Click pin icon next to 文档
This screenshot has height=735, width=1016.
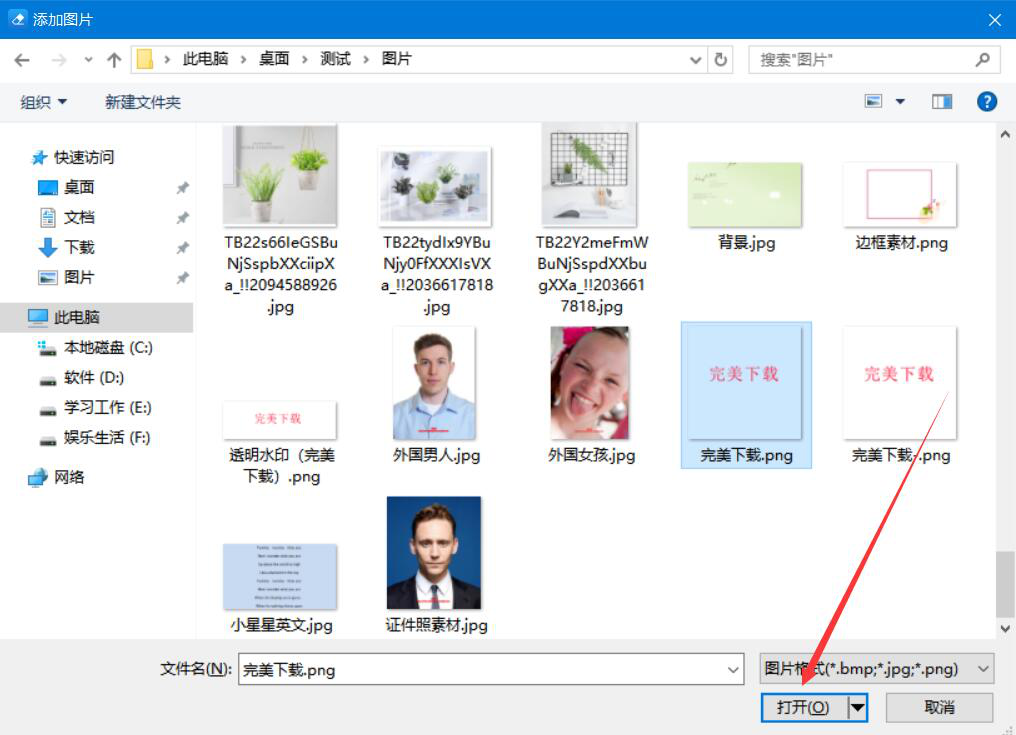point(183,218)
